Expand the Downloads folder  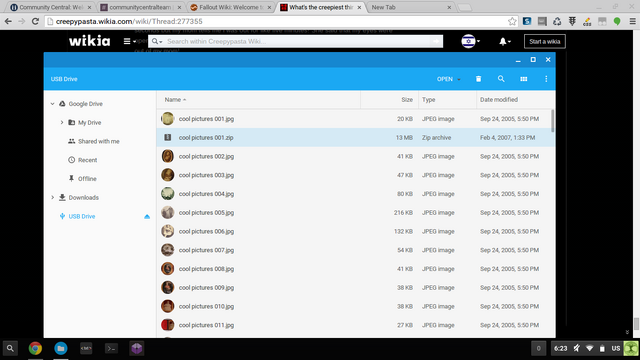pyautogui.click(x=53, y=198)
